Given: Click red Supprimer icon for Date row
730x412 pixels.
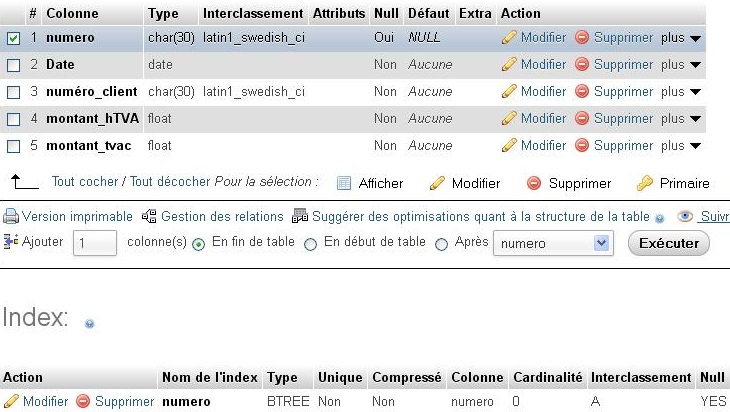Looking at the screenshot, I should pos(581,64).
